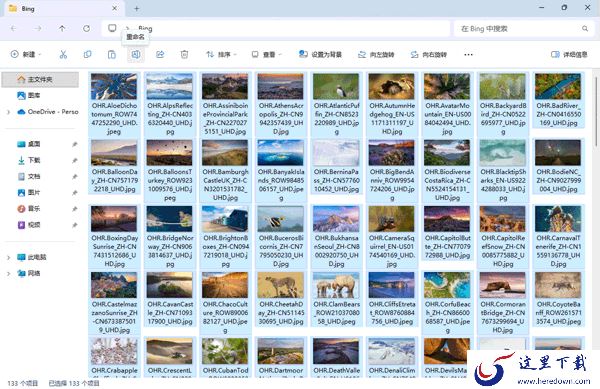Toggle the details pane button
Image resolution: width=600 pixels, height=389 pixels.
coord(569,54)
